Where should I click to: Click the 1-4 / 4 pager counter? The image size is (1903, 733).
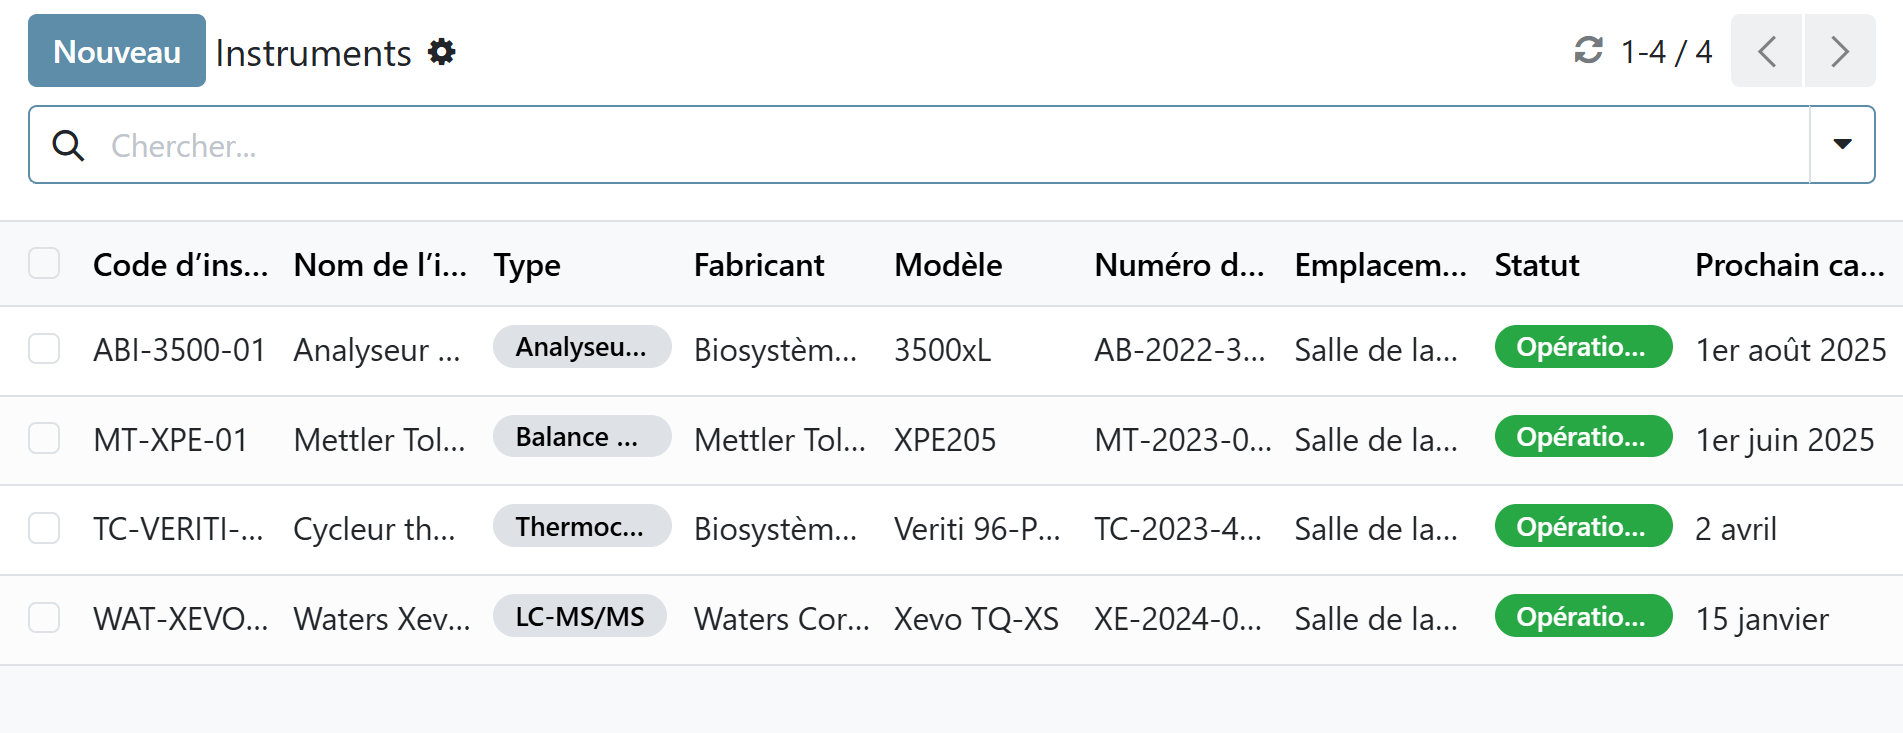pos(1666,52)
